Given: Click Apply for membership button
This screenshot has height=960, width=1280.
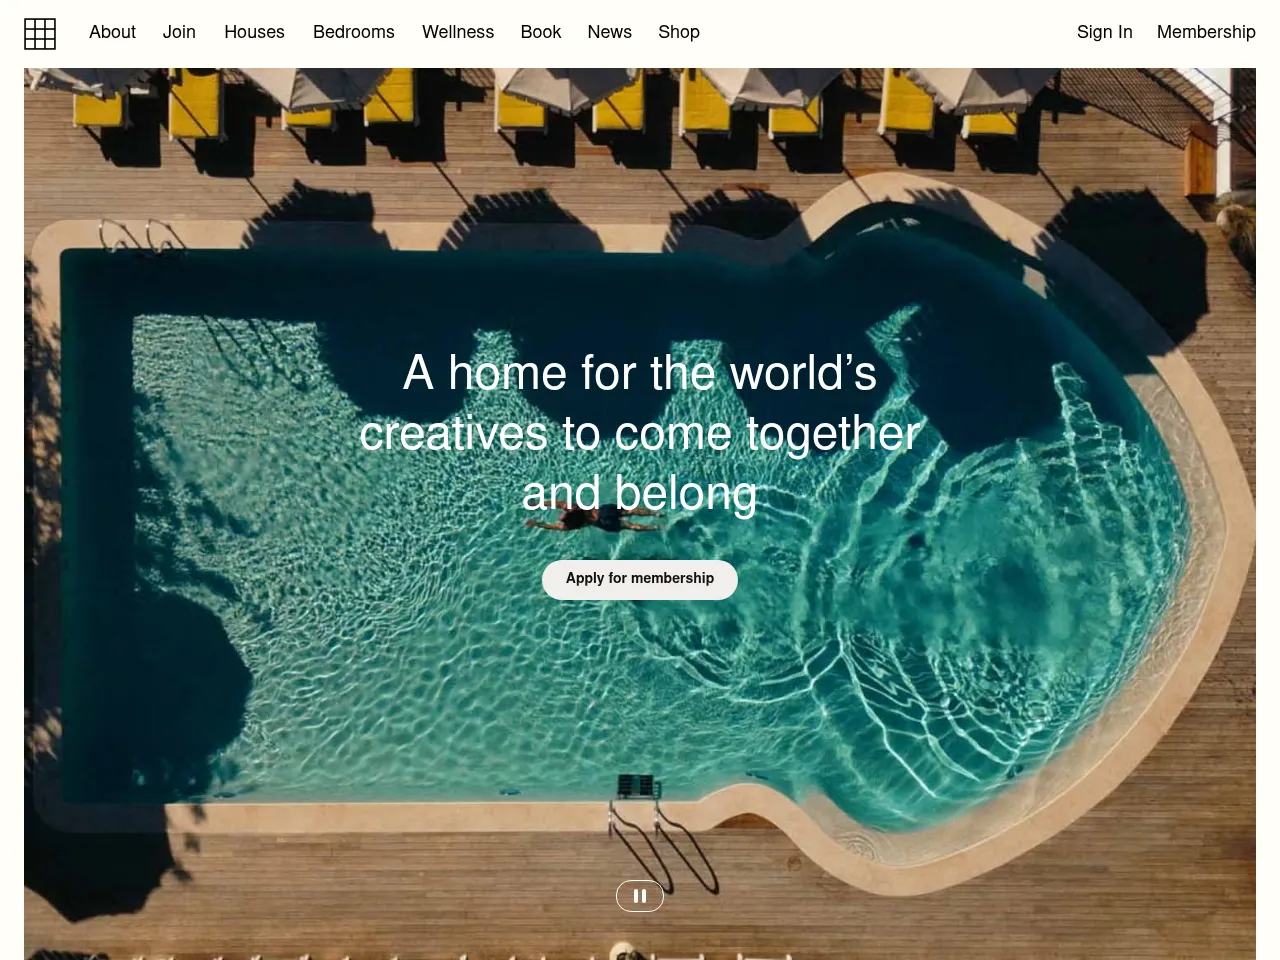Looking at the screenshot, I should click(639, 579).
